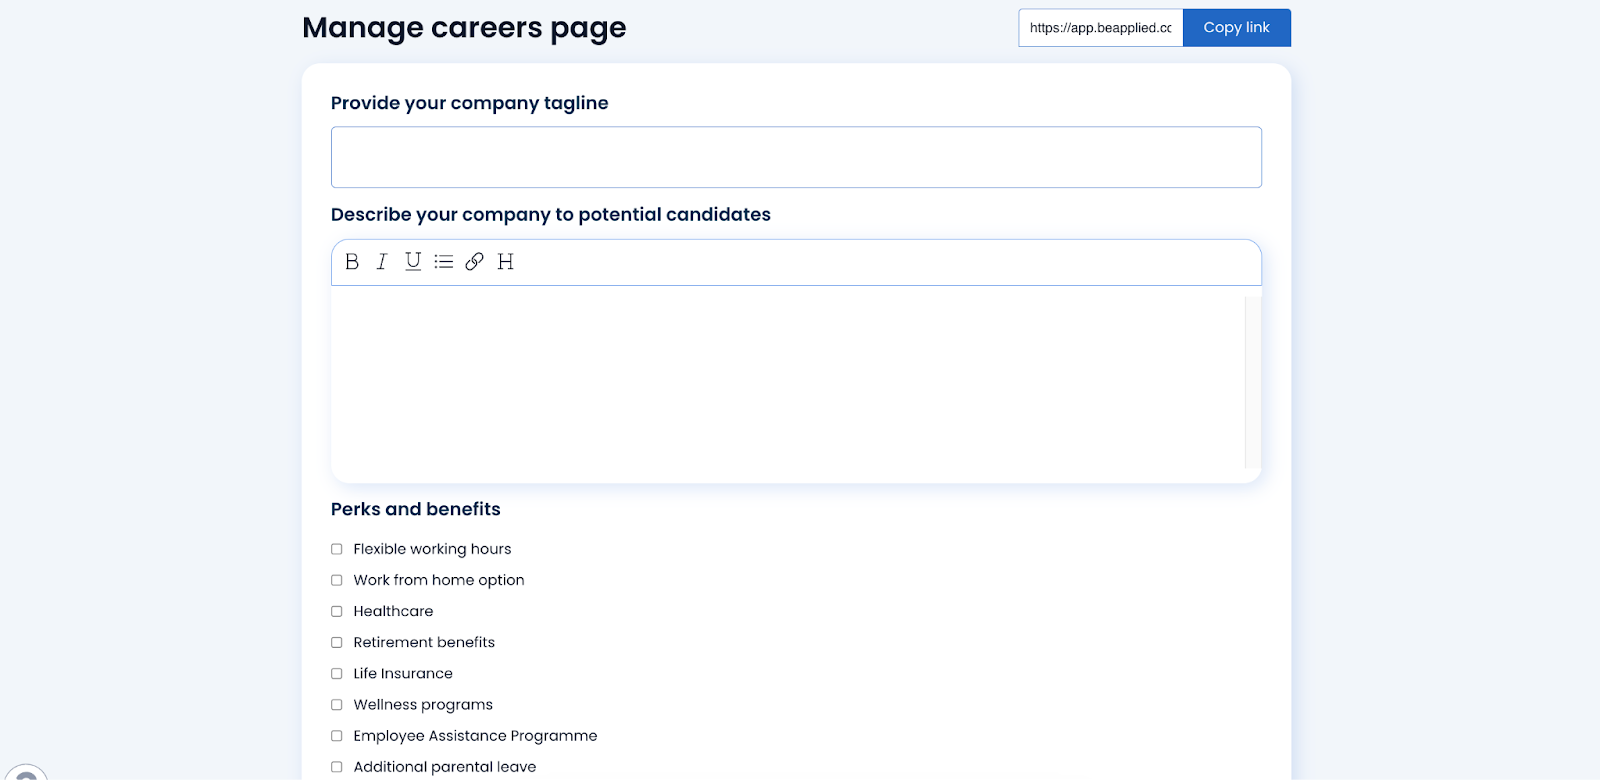Check the Flexible working hours perk
The height and width of the screenshot is (780, 1600).
click(337, 549)
